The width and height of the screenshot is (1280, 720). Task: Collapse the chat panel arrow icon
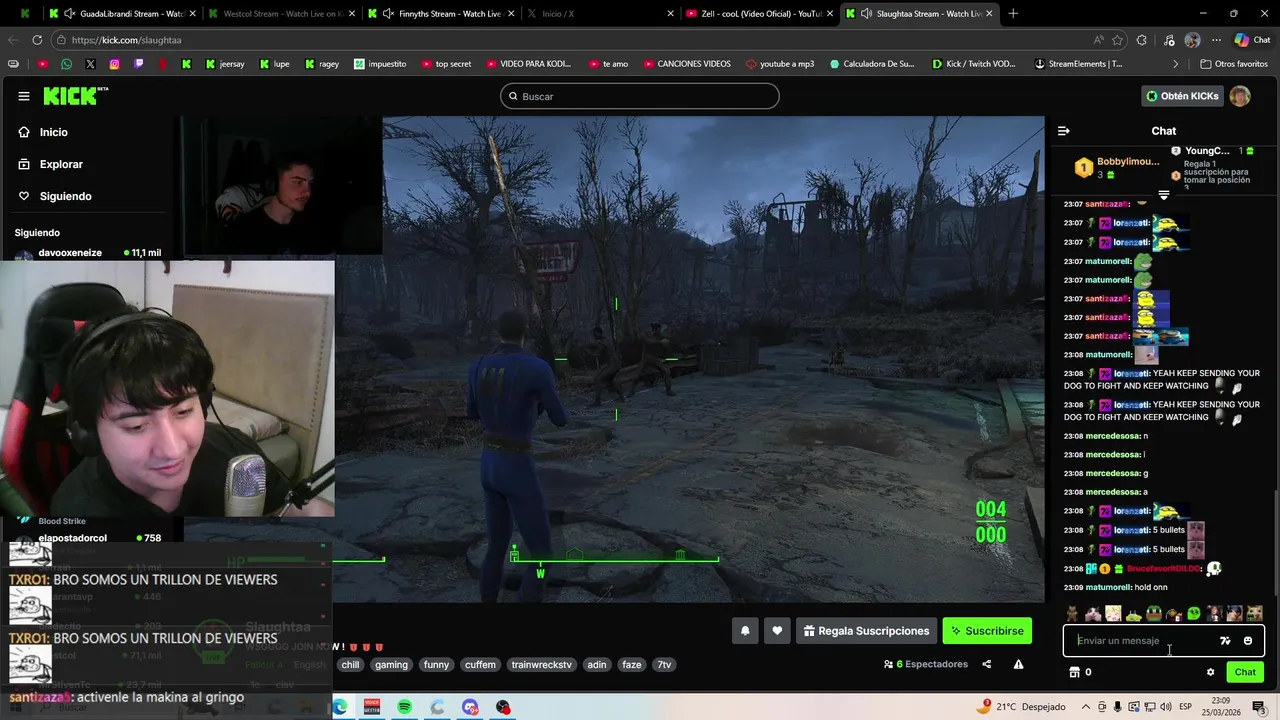1064,131
